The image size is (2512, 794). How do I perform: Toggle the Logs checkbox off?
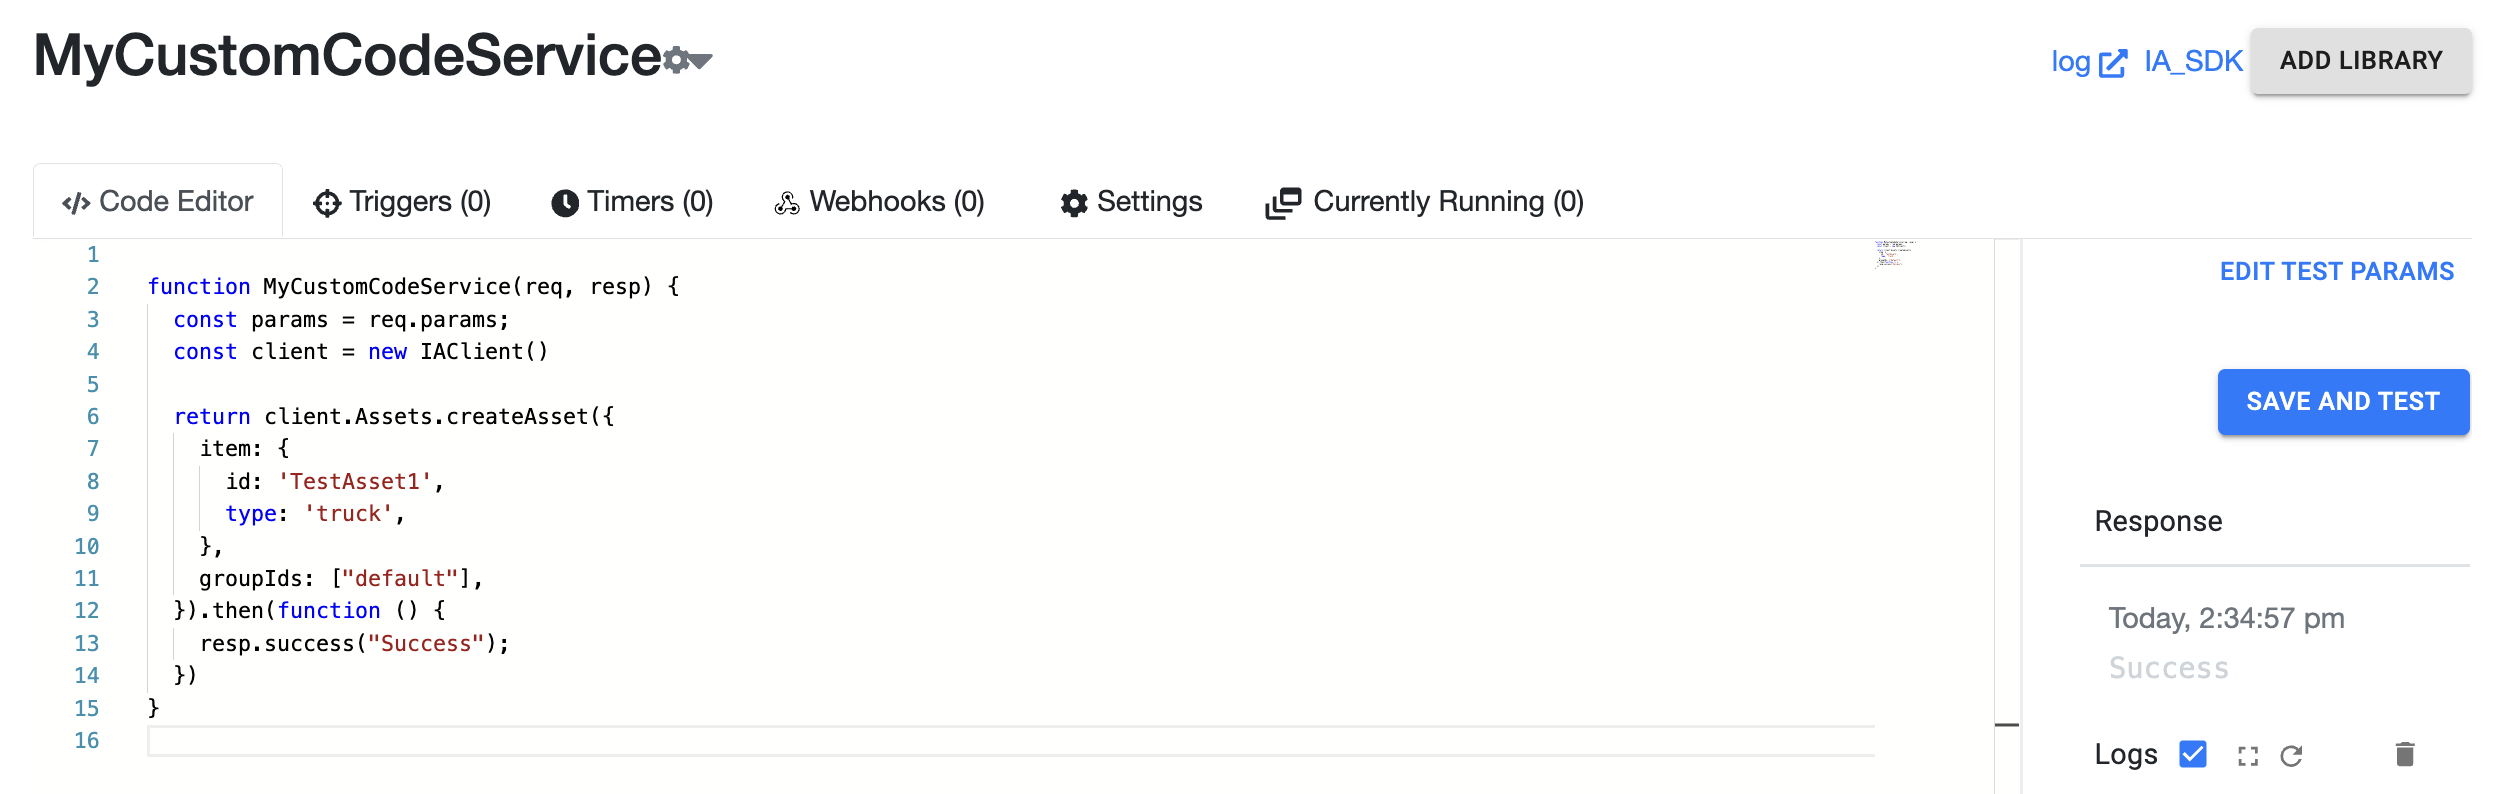click(2191, 754)
